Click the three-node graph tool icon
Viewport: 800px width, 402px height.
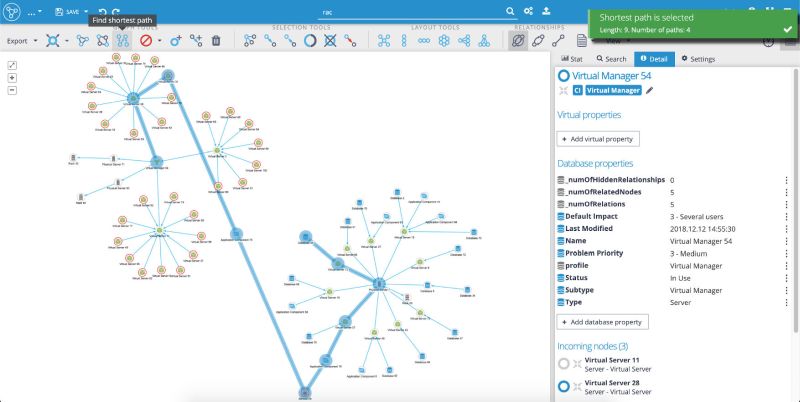(x=83, y=41)
